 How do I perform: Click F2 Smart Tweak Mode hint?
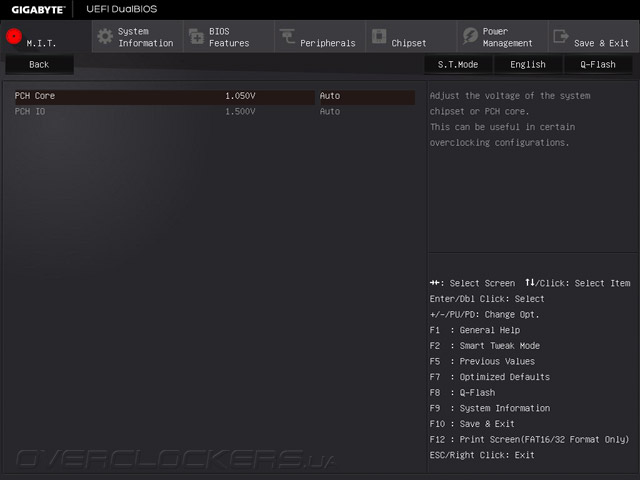[x=484, y=346]
